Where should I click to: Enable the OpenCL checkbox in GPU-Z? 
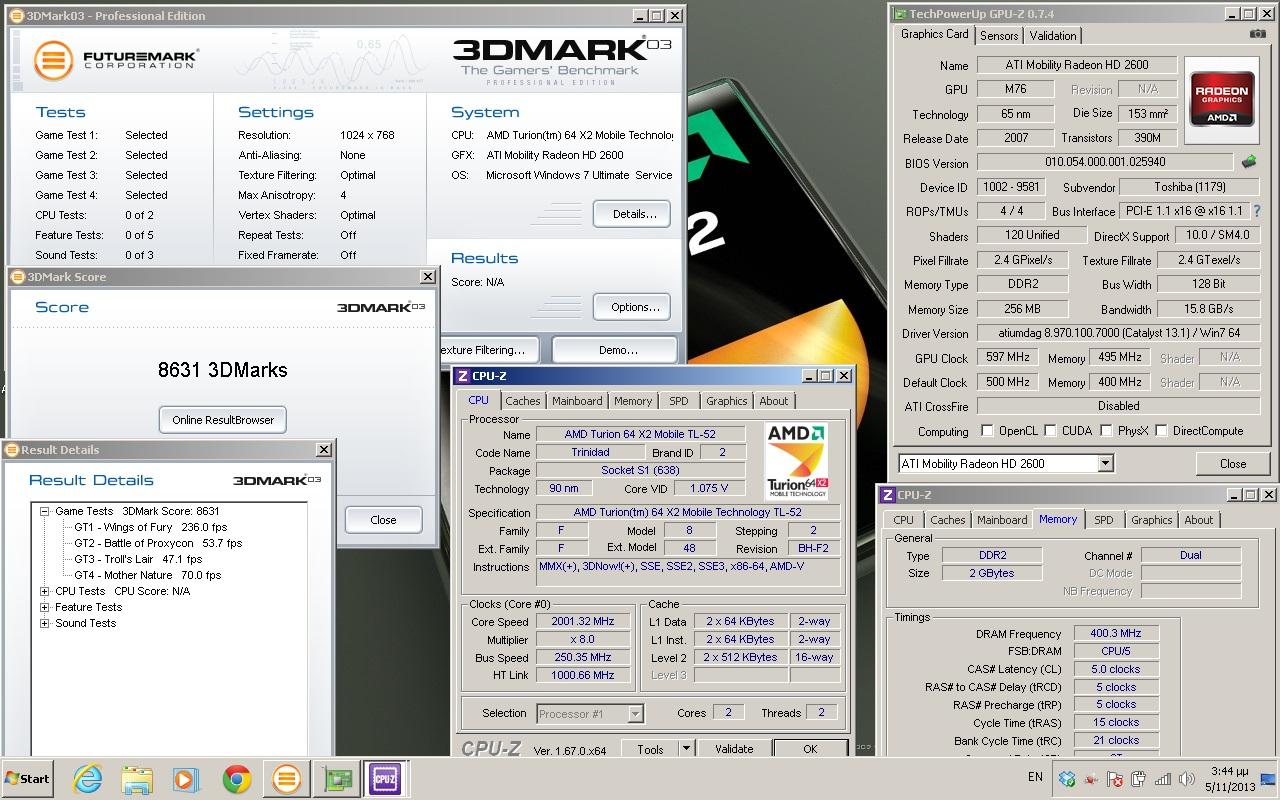click(x=987, y=431)
